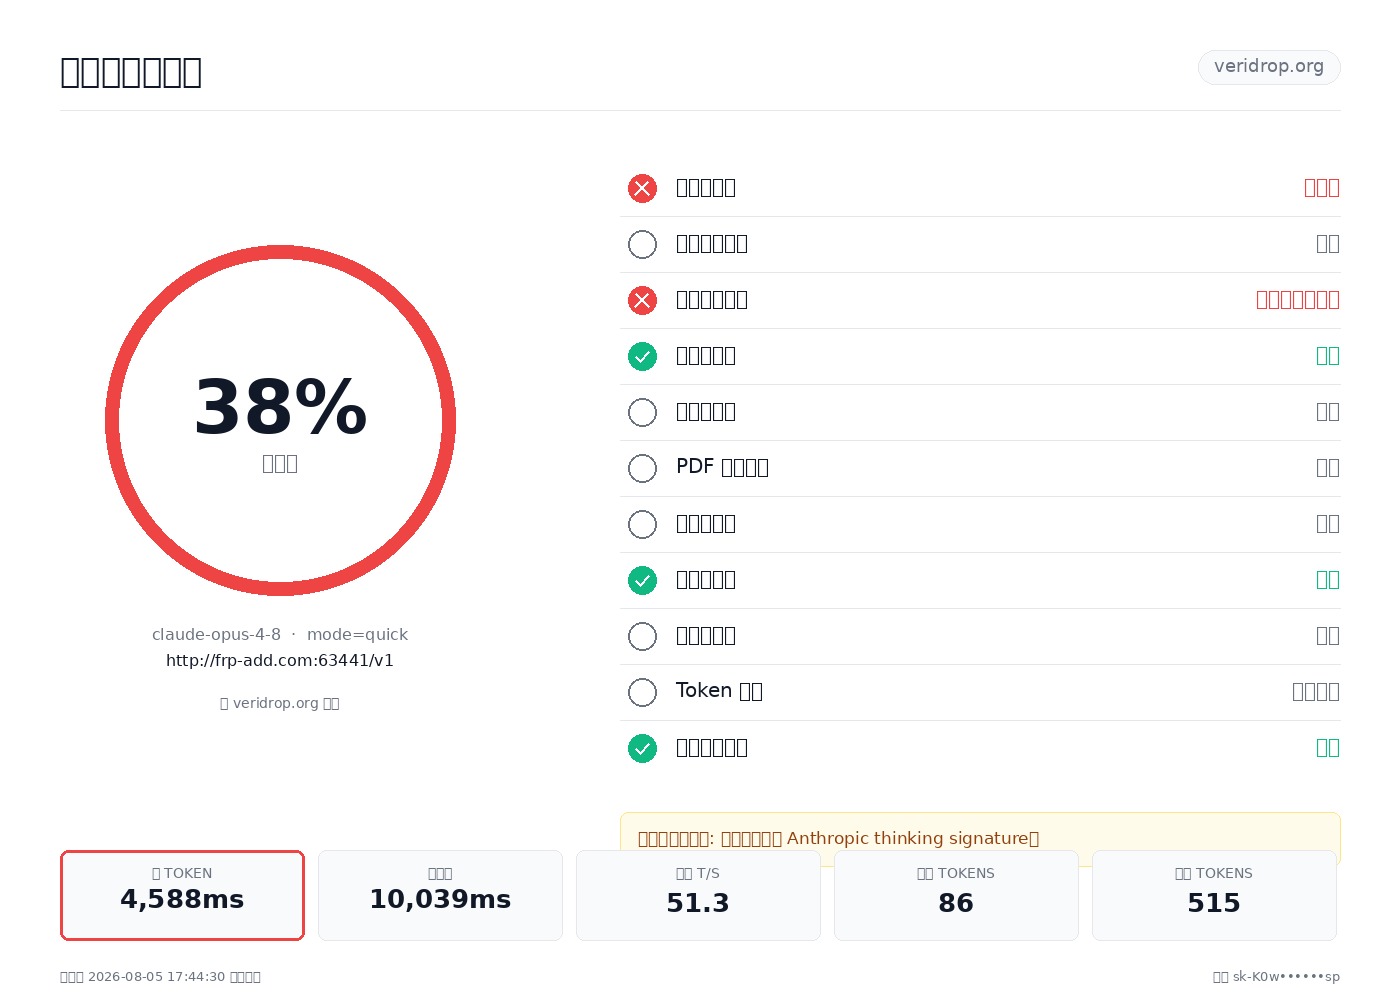This screenshot has width=1400, height=1000.
Task: Click the veridrop.org attribution under the URL
Action: point(280,703)
